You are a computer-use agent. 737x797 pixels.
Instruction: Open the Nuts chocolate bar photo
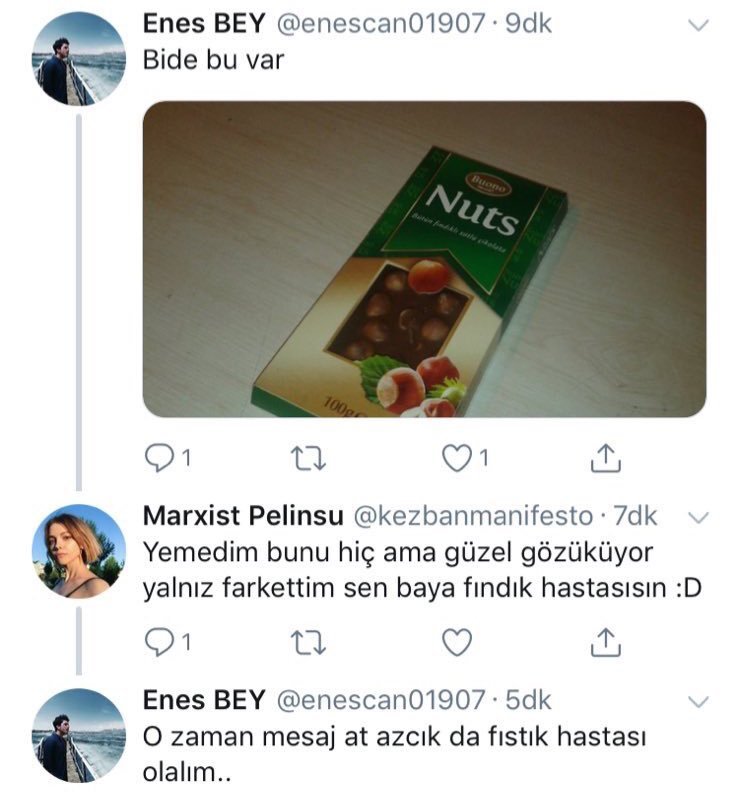pyautogui.click(x=424, y=259)
